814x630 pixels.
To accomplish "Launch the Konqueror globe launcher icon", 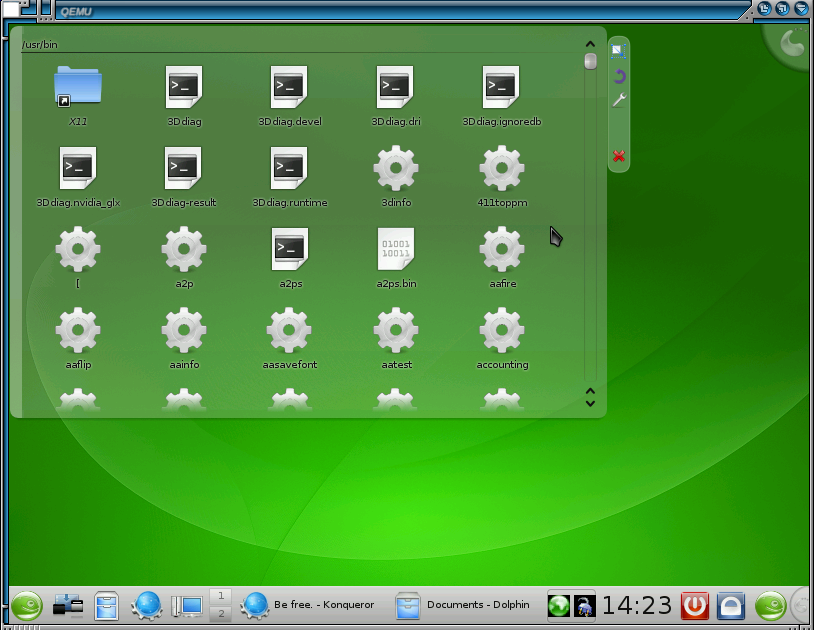I will (x=147, y=606).
